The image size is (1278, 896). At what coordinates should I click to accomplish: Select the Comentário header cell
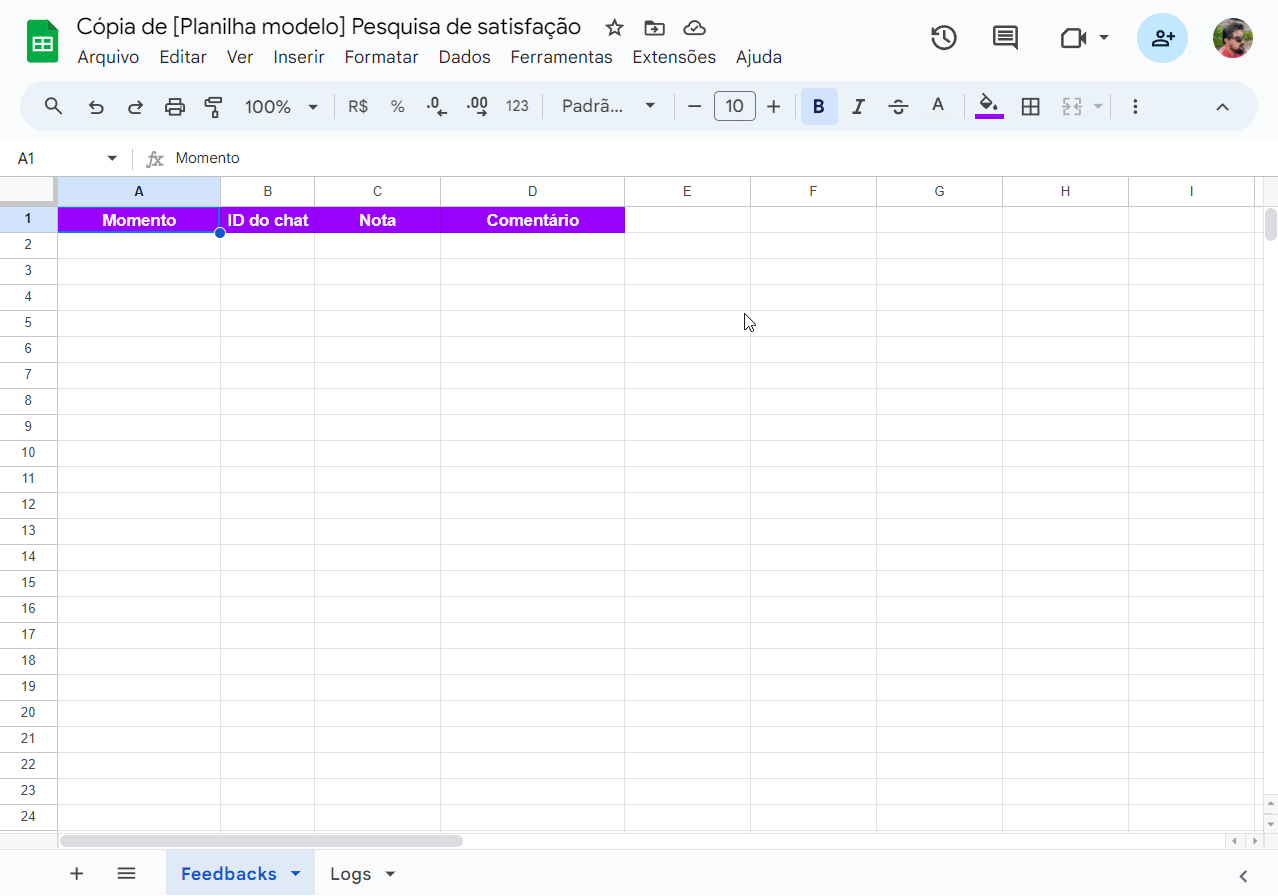tap(532, 220)
